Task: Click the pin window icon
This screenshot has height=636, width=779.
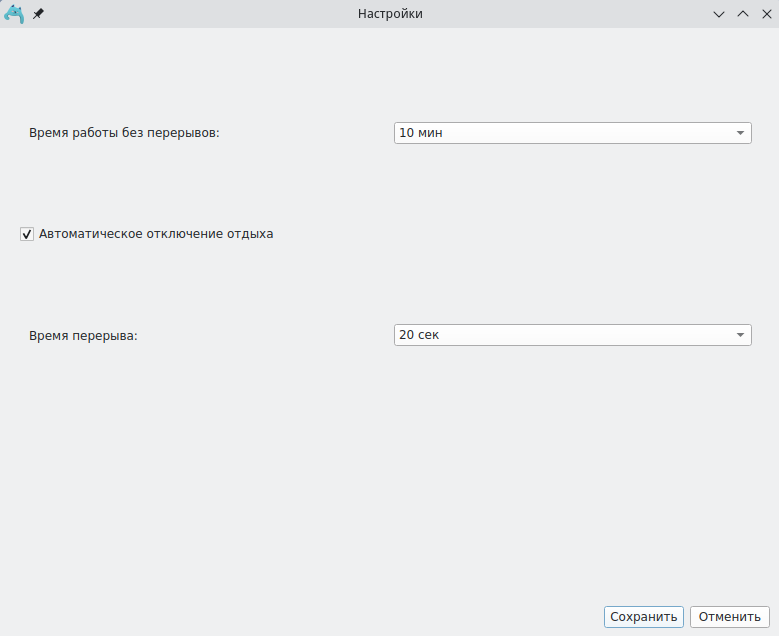Action: [39, 14]
